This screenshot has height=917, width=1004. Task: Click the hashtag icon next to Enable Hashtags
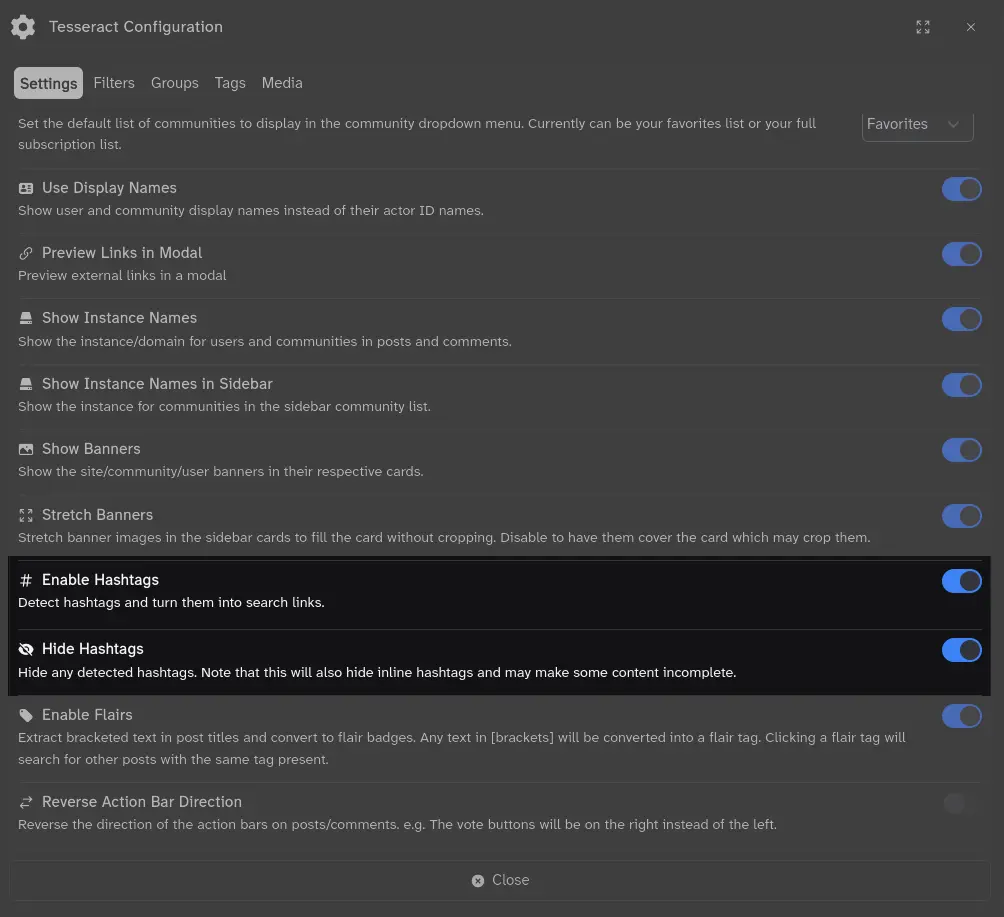click(x=26, y=580)
